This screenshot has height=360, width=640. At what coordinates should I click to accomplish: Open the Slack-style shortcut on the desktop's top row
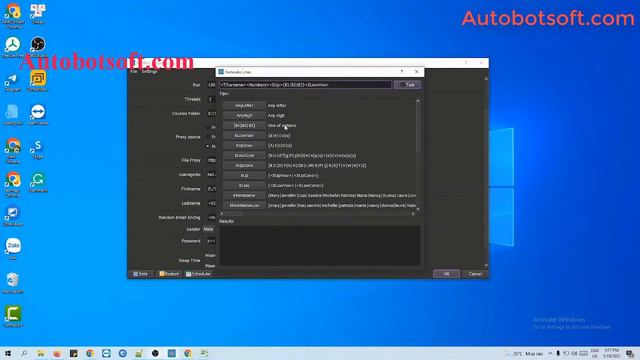click(38, 13)
